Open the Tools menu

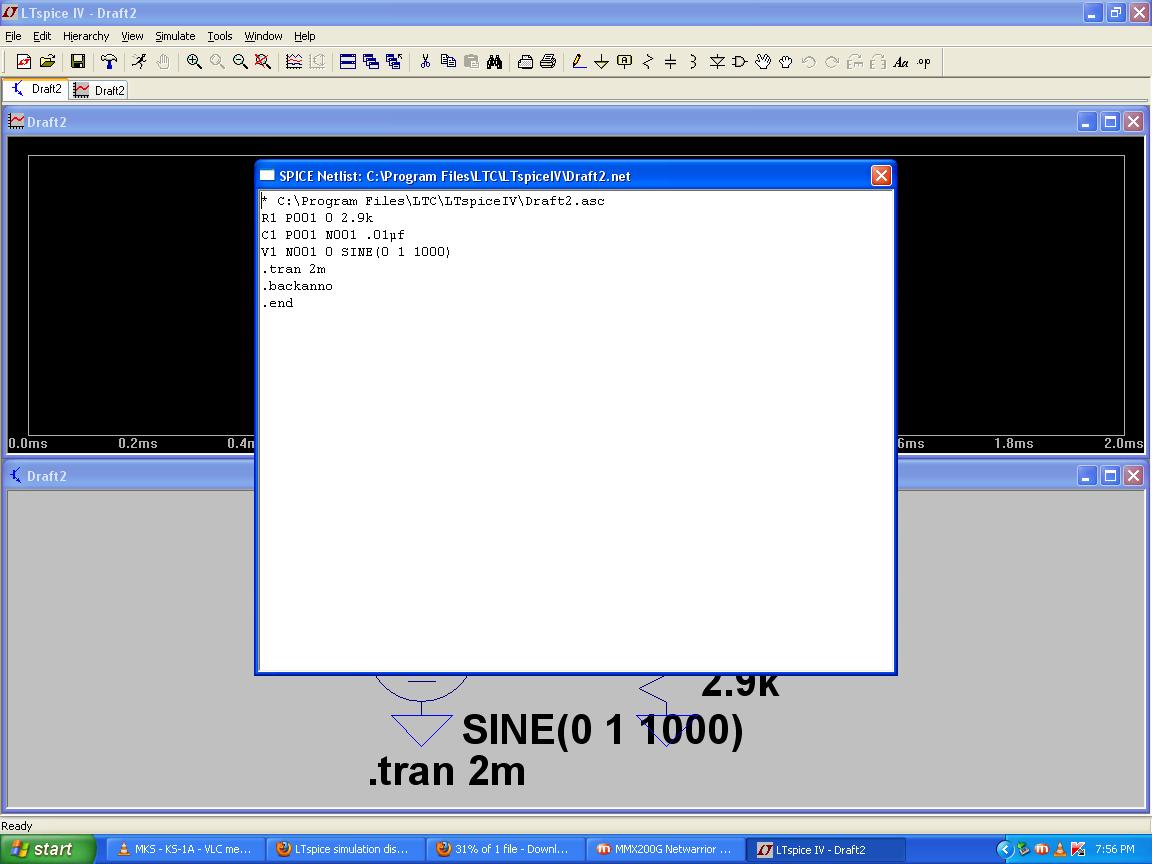(220, 36)
